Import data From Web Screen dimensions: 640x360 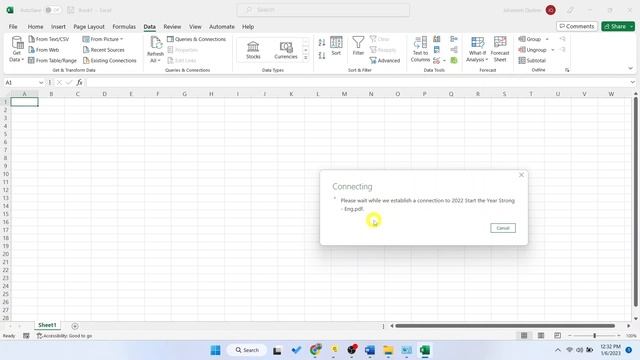44,50
